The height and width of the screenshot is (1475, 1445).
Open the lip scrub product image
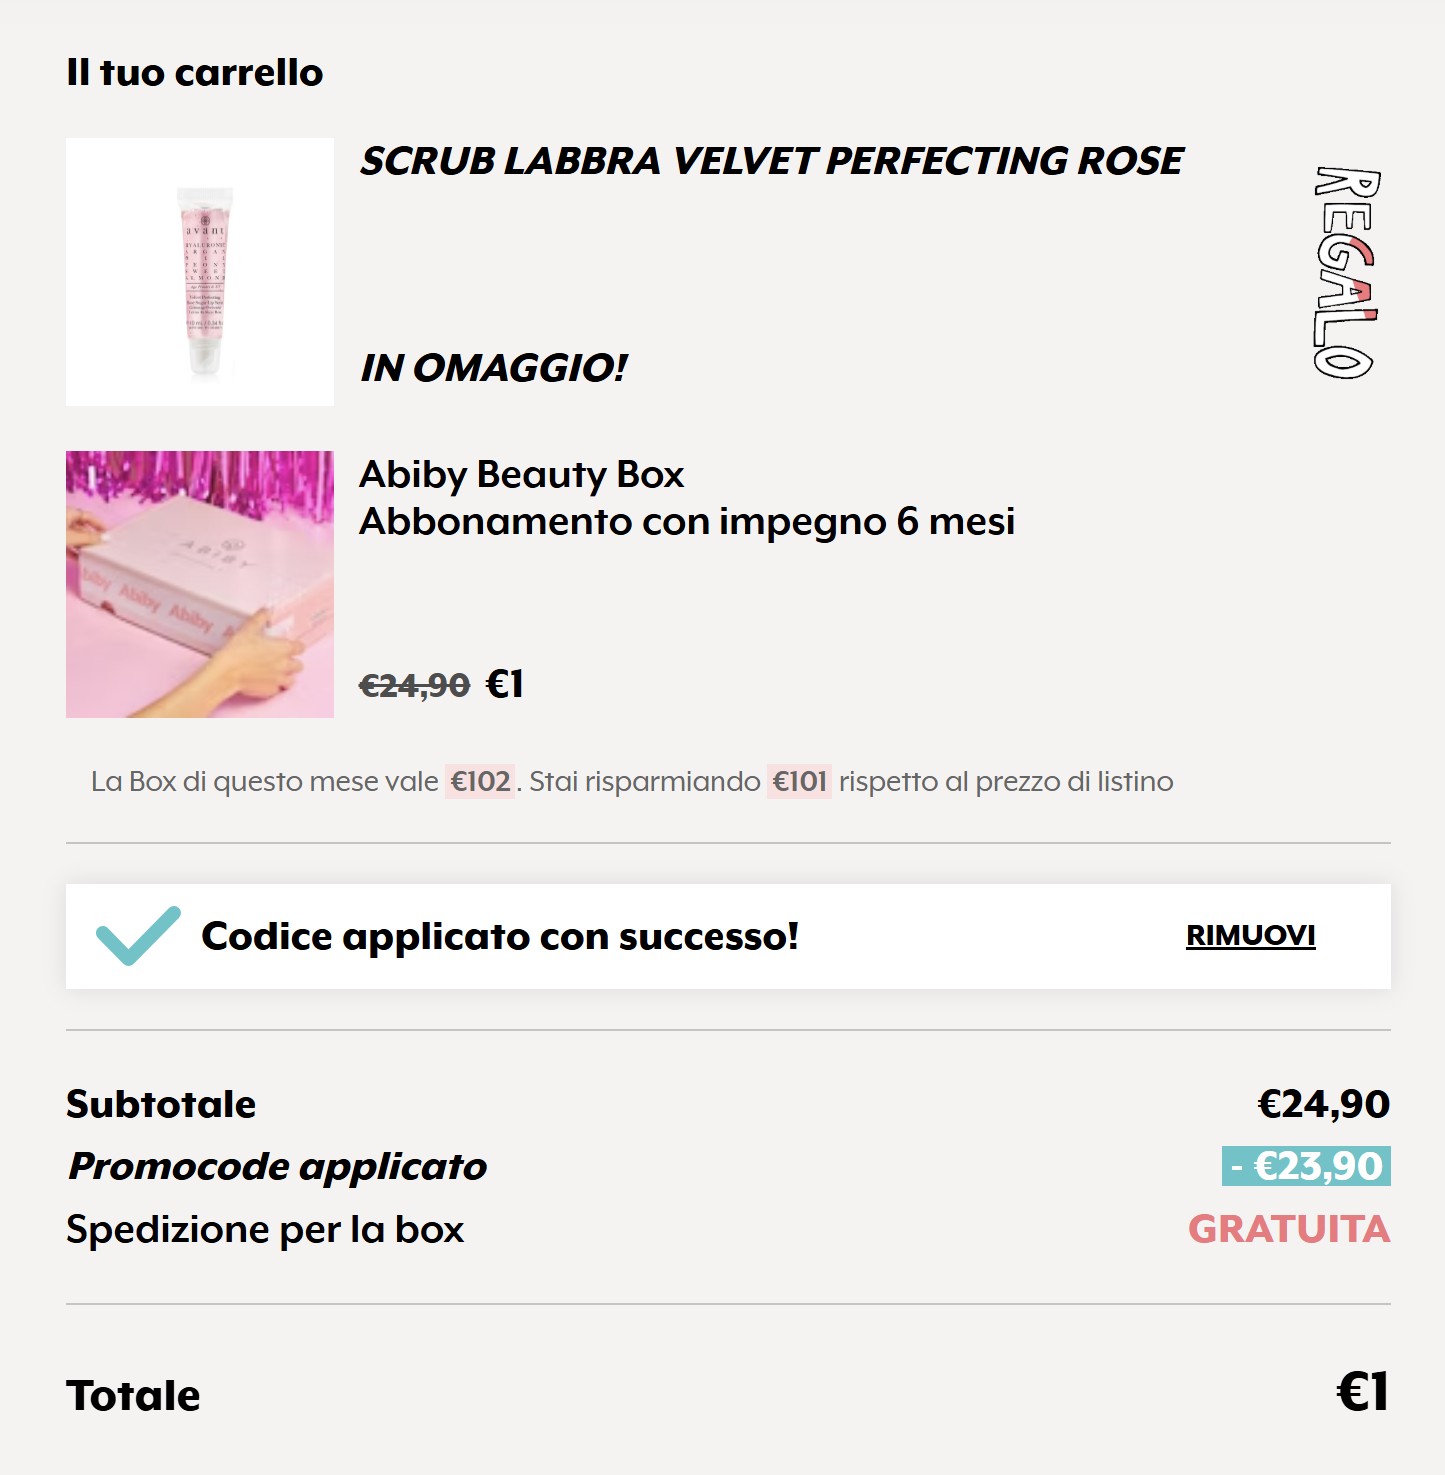pos(200,272)
